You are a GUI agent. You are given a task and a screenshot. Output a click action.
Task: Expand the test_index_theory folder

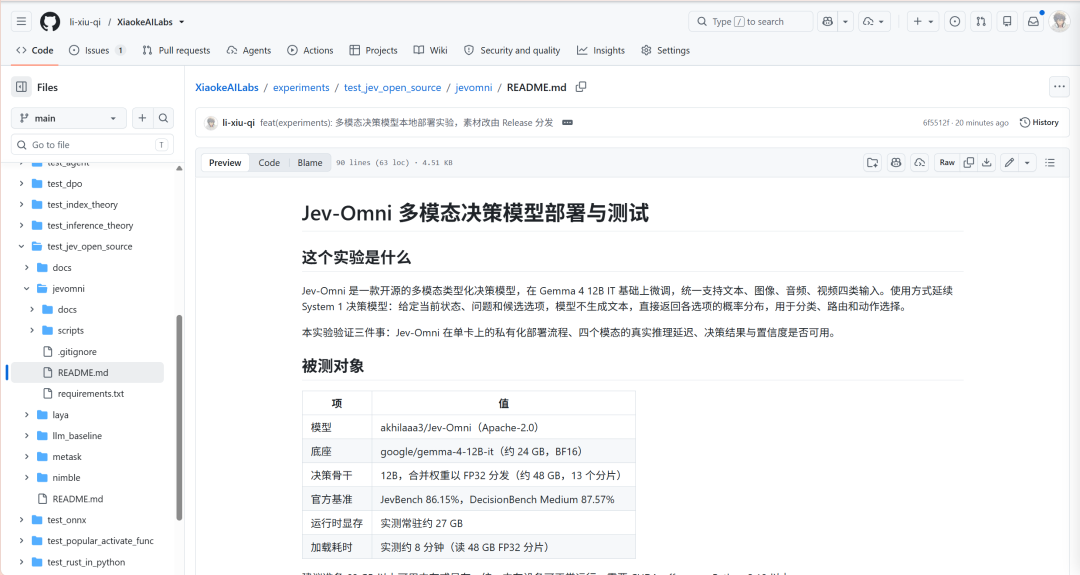21,205
